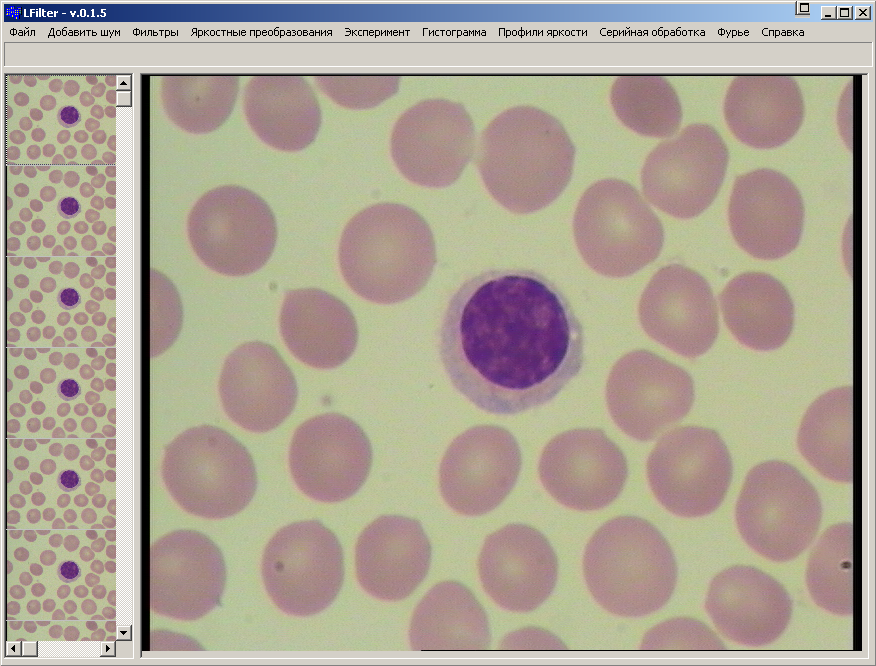The height and width of the screenshot is (666, 876).
Task: Open the Эксперимент menu
Action: (377, 32)
